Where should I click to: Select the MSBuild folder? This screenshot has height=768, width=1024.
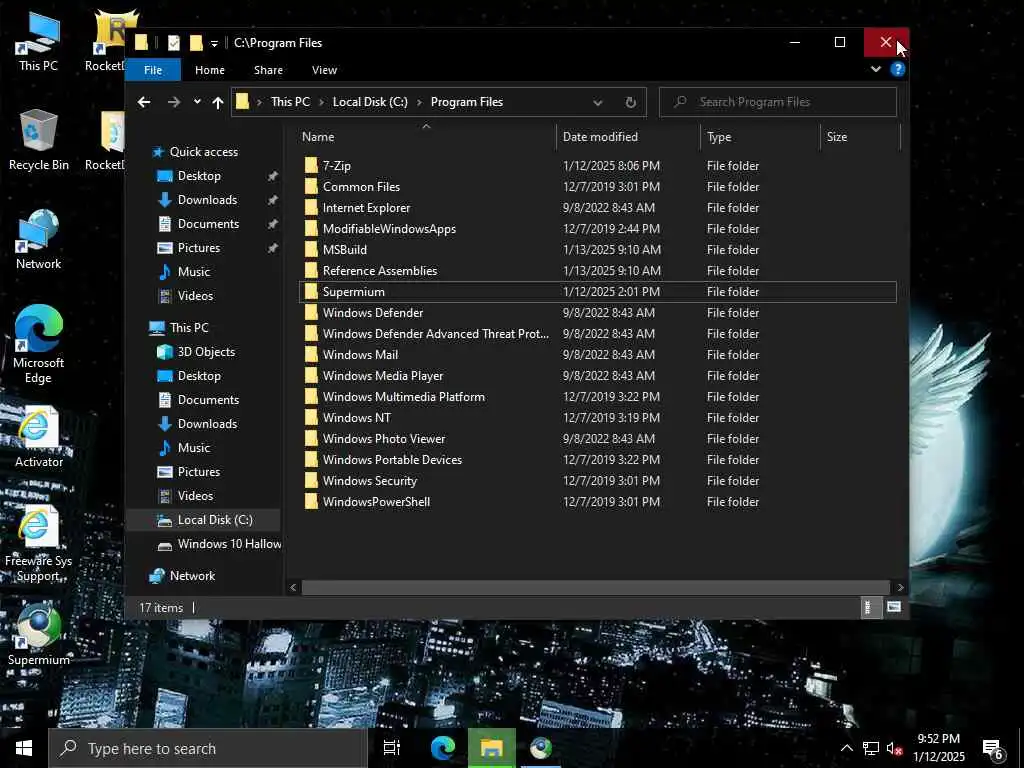point(598,249)
